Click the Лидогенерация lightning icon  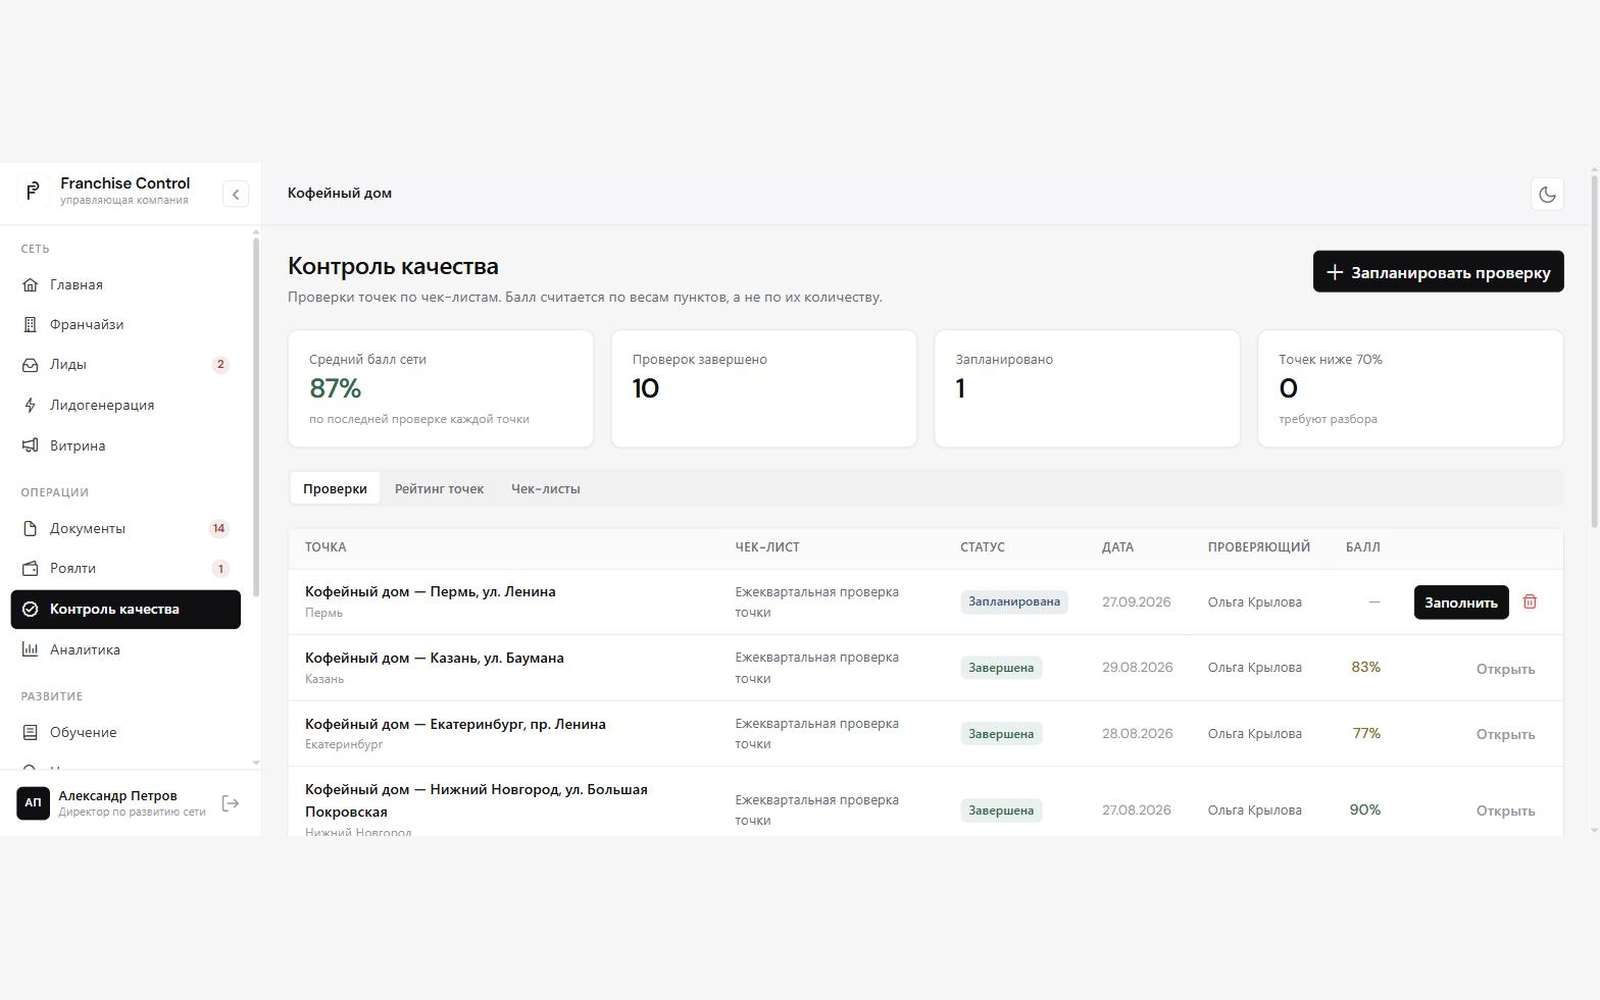point(30,405)
